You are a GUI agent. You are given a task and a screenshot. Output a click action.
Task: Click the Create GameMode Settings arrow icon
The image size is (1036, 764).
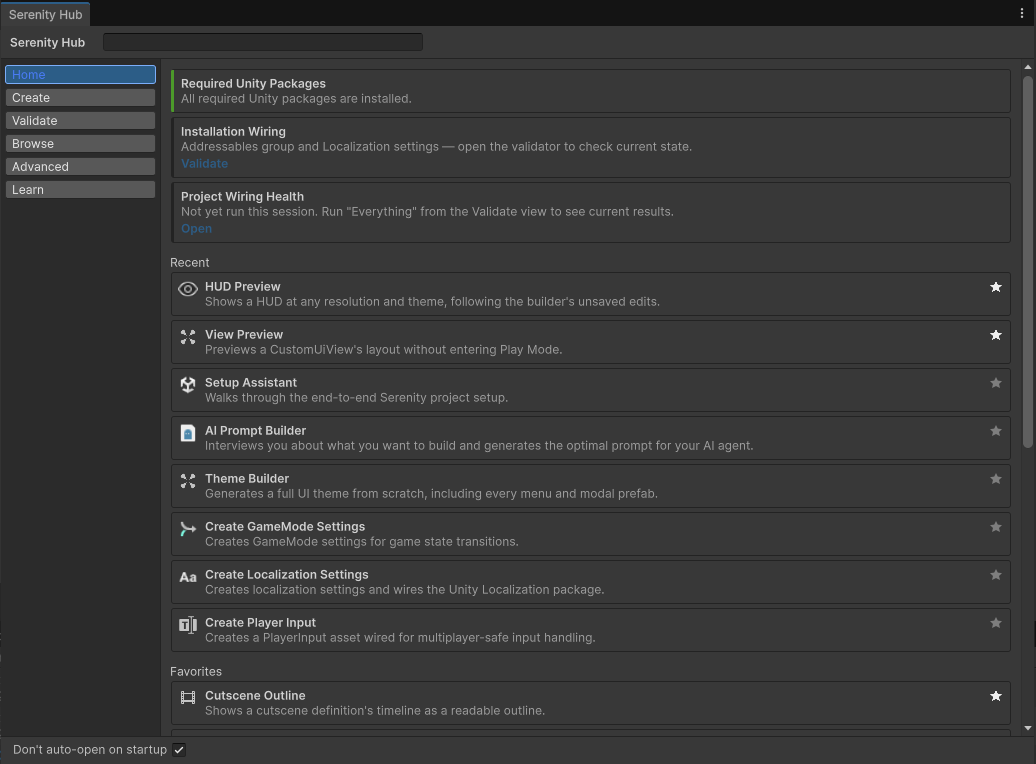pyautogui.click(x=188, y=529)
